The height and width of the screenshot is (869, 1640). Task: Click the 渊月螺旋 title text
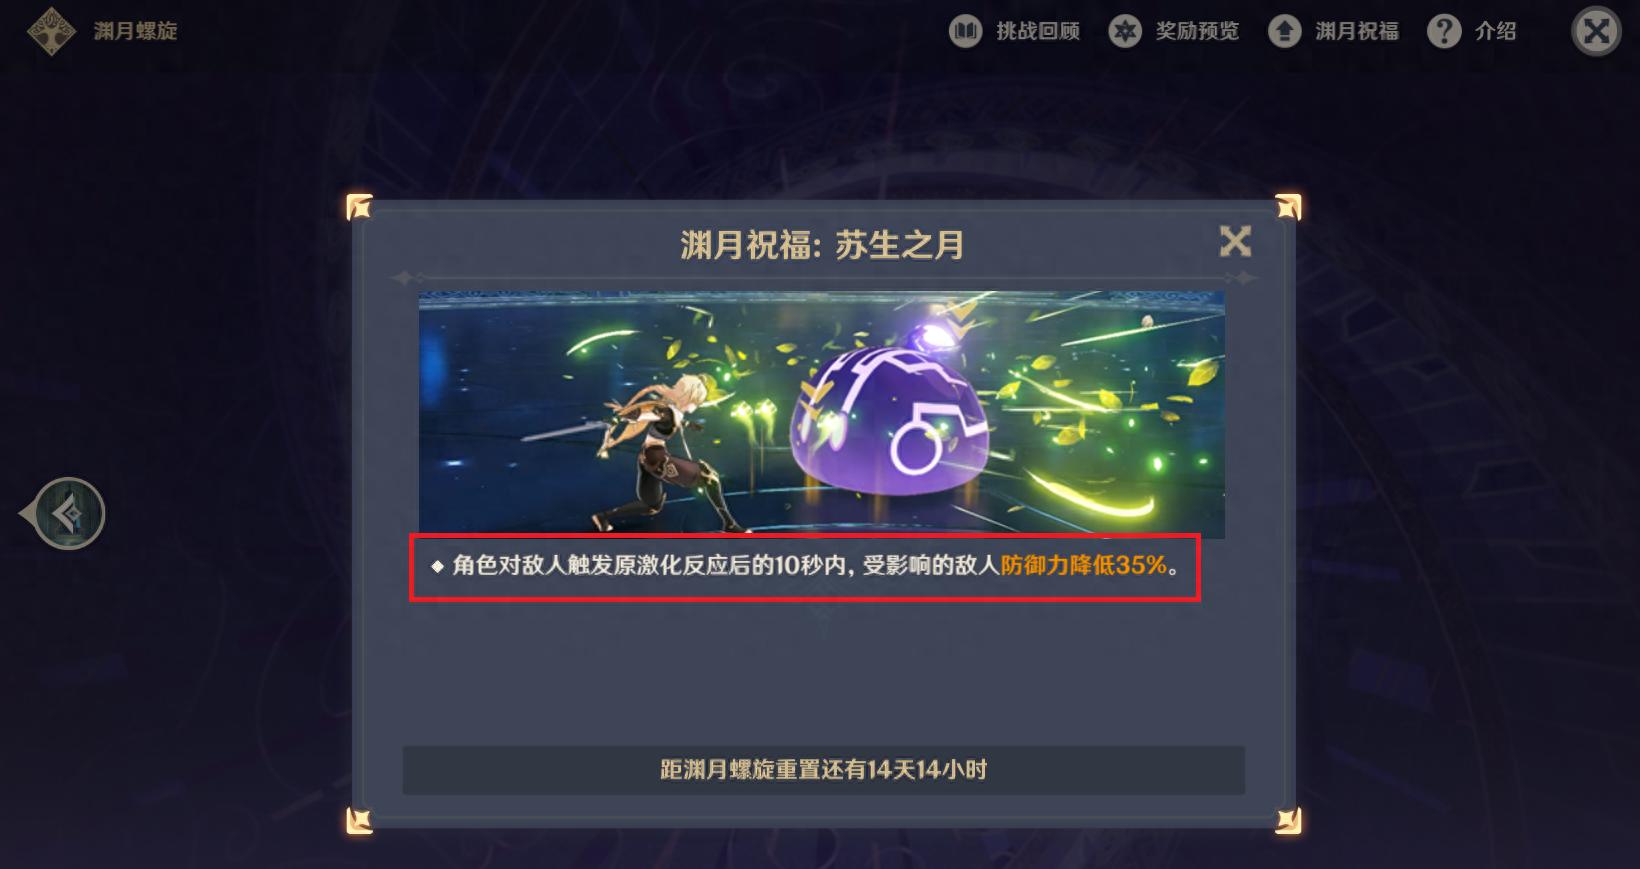click(x=136, y=31)
